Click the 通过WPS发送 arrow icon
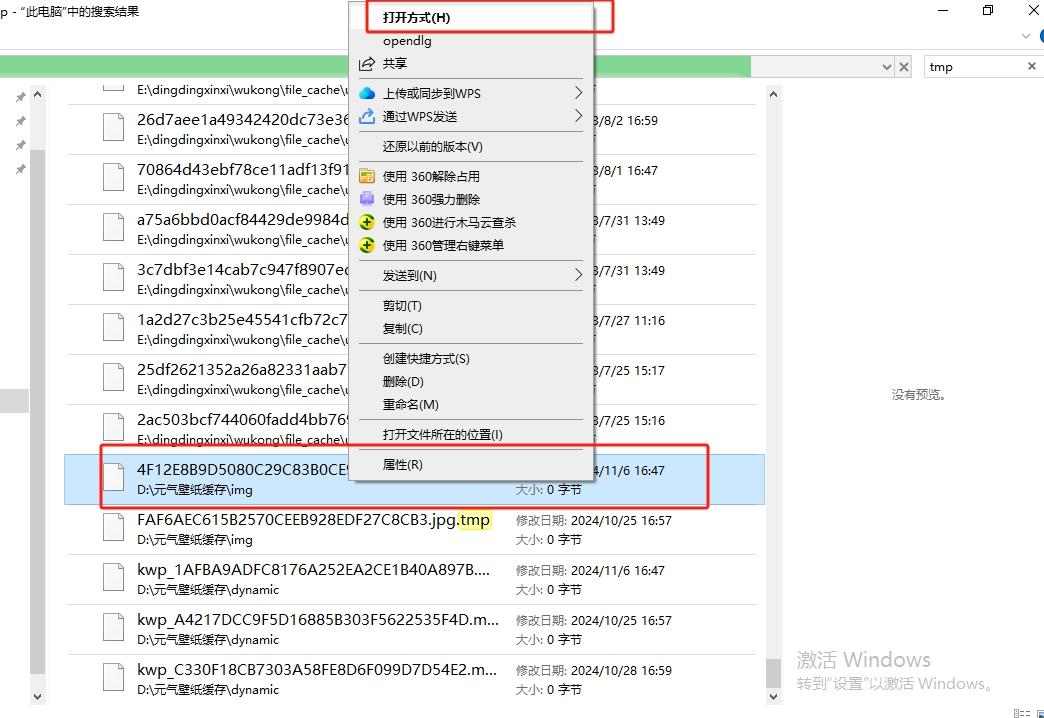 click(x=368, y=116)
